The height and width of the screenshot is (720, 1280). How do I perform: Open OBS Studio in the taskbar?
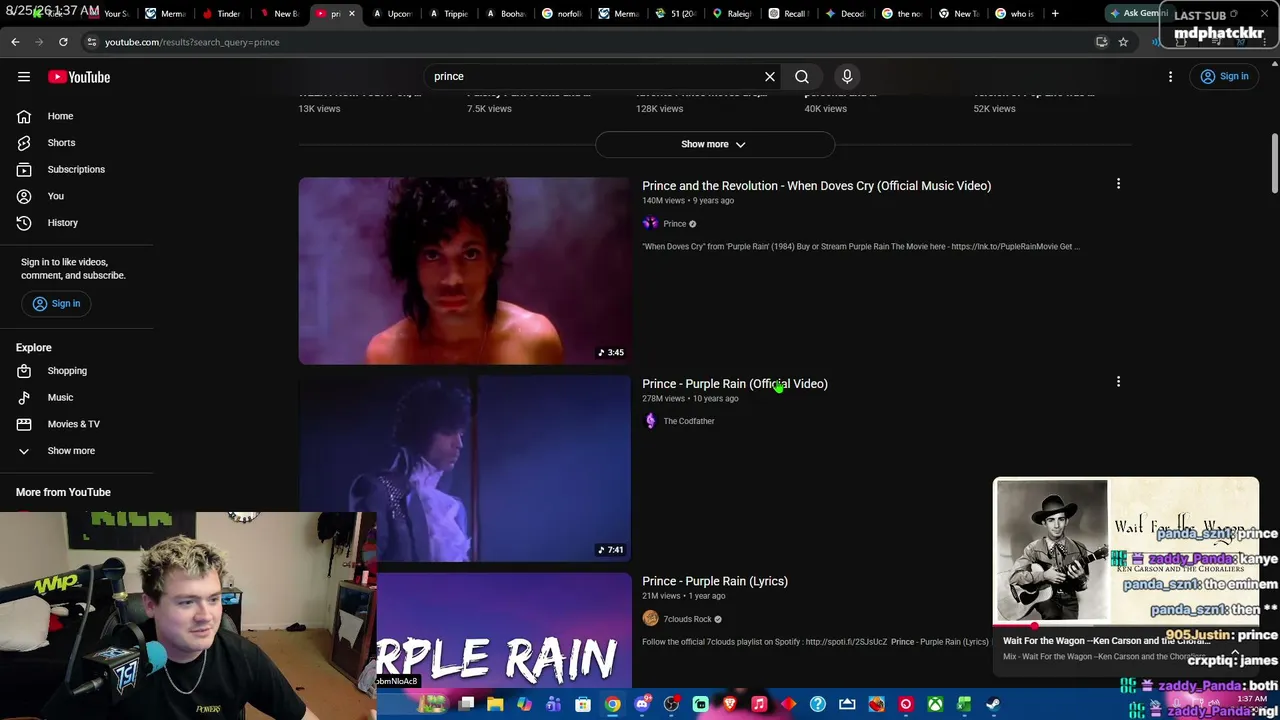[671, 704]
